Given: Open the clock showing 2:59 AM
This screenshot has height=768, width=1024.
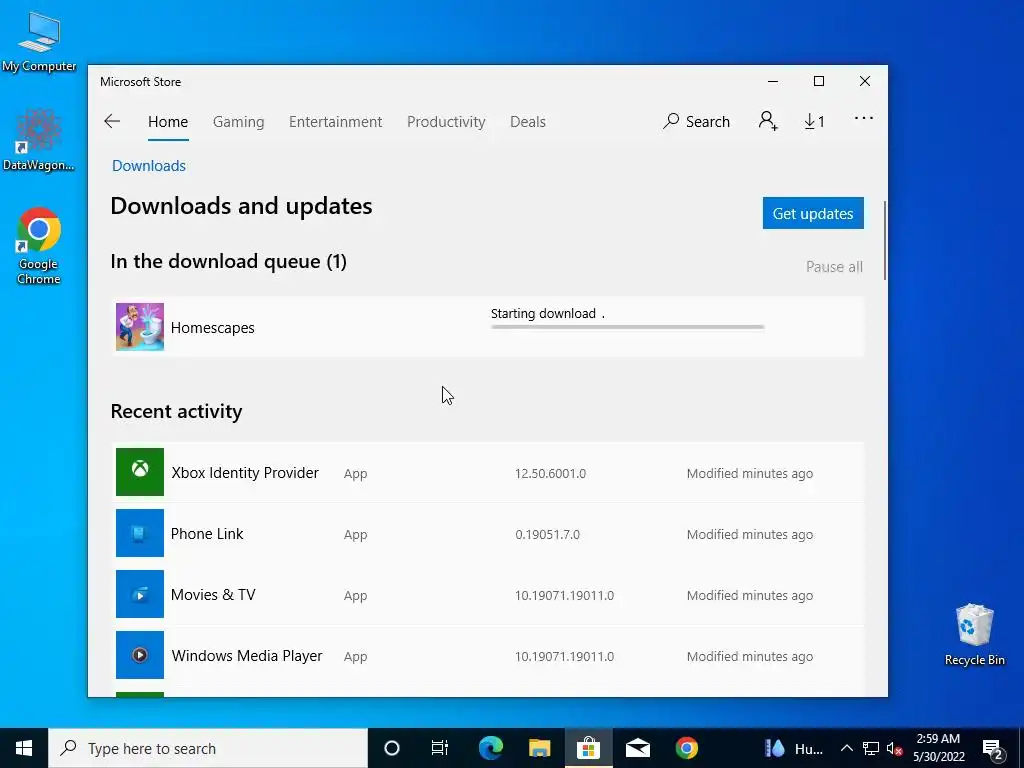Looking at the screenshot, I should click(x=938, y=748).
